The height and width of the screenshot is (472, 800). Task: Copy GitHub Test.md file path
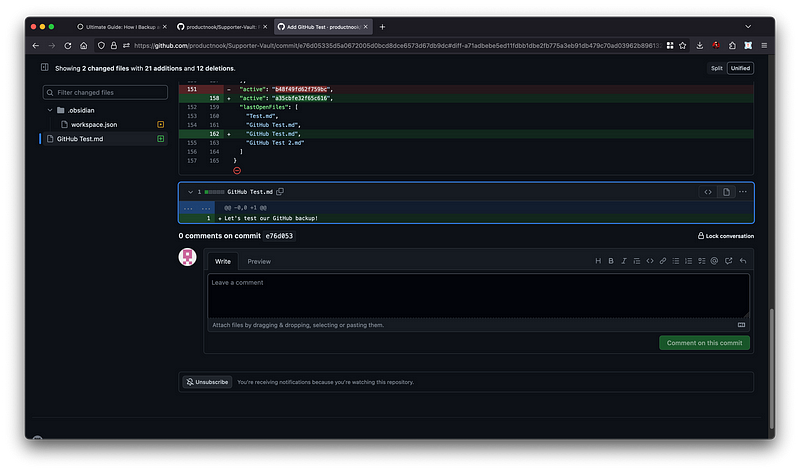(x=280, y=191)
